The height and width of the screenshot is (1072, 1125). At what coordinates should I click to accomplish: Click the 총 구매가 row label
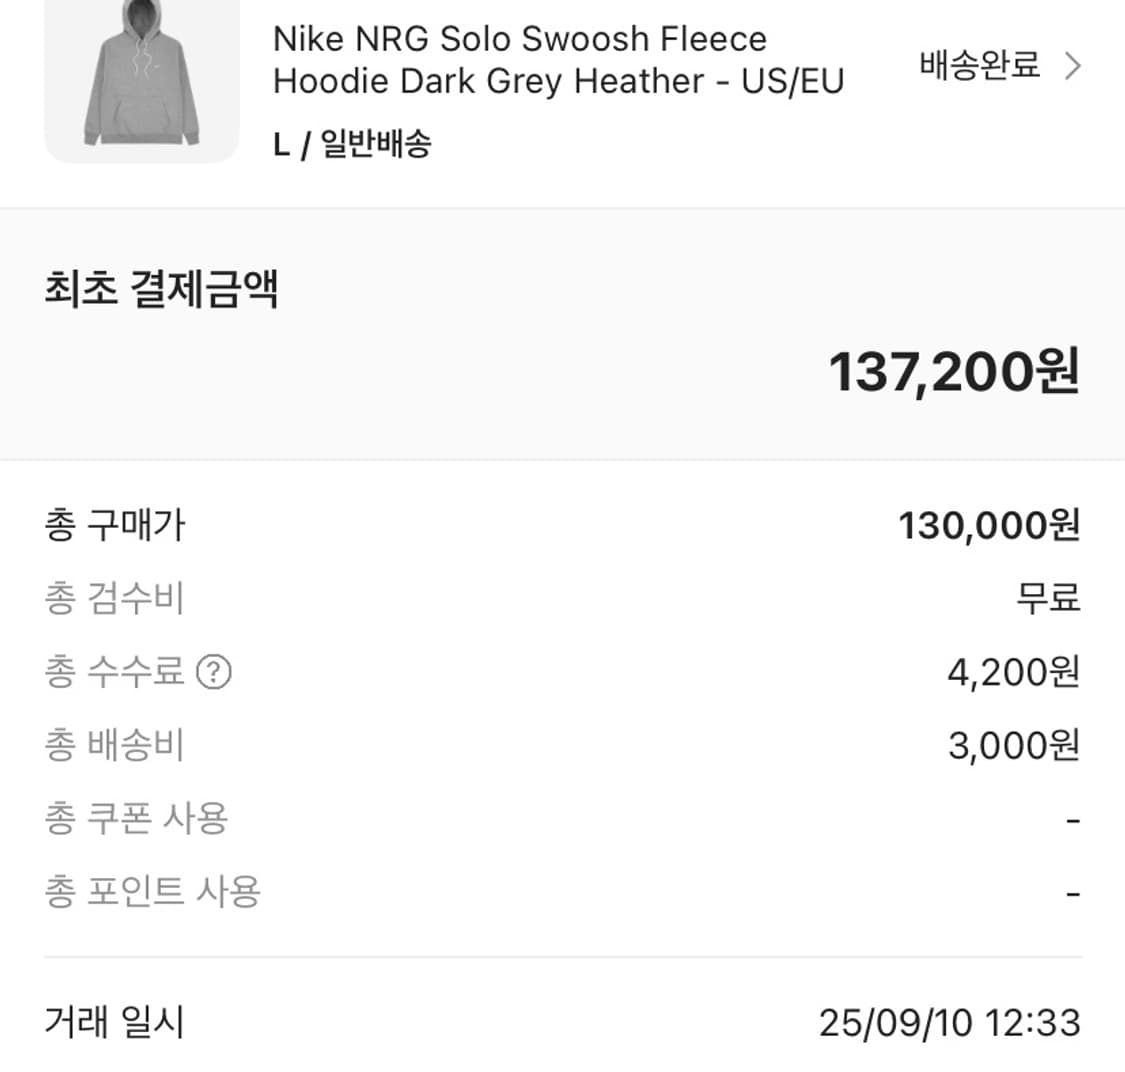[115, 525]
